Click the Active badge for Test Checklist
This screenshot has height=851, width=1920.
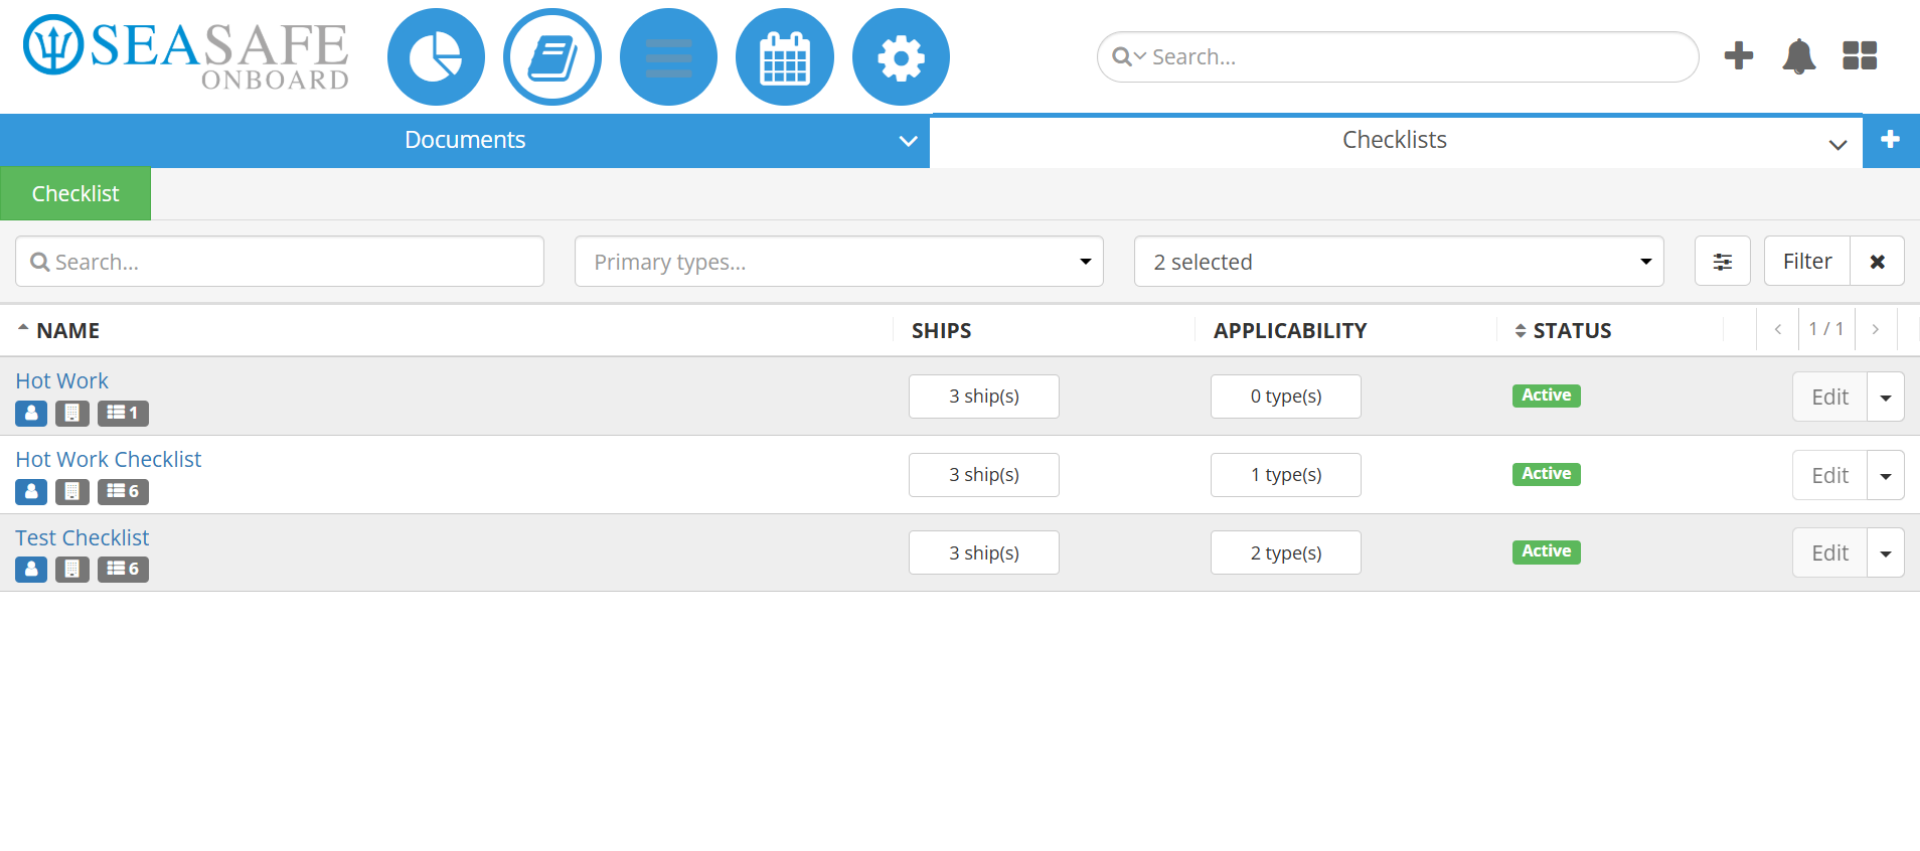coord(1546,551)
